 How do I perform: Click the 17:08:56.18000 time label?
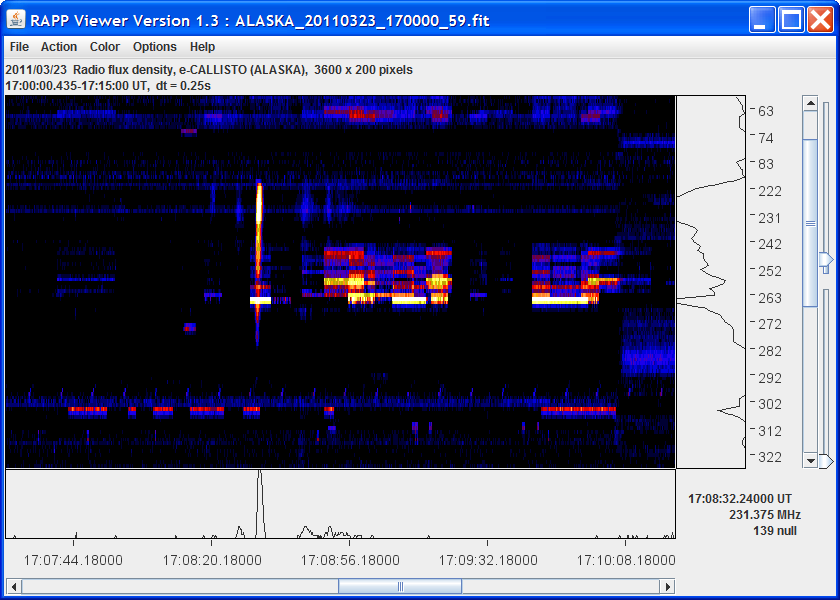coord(350,560)
